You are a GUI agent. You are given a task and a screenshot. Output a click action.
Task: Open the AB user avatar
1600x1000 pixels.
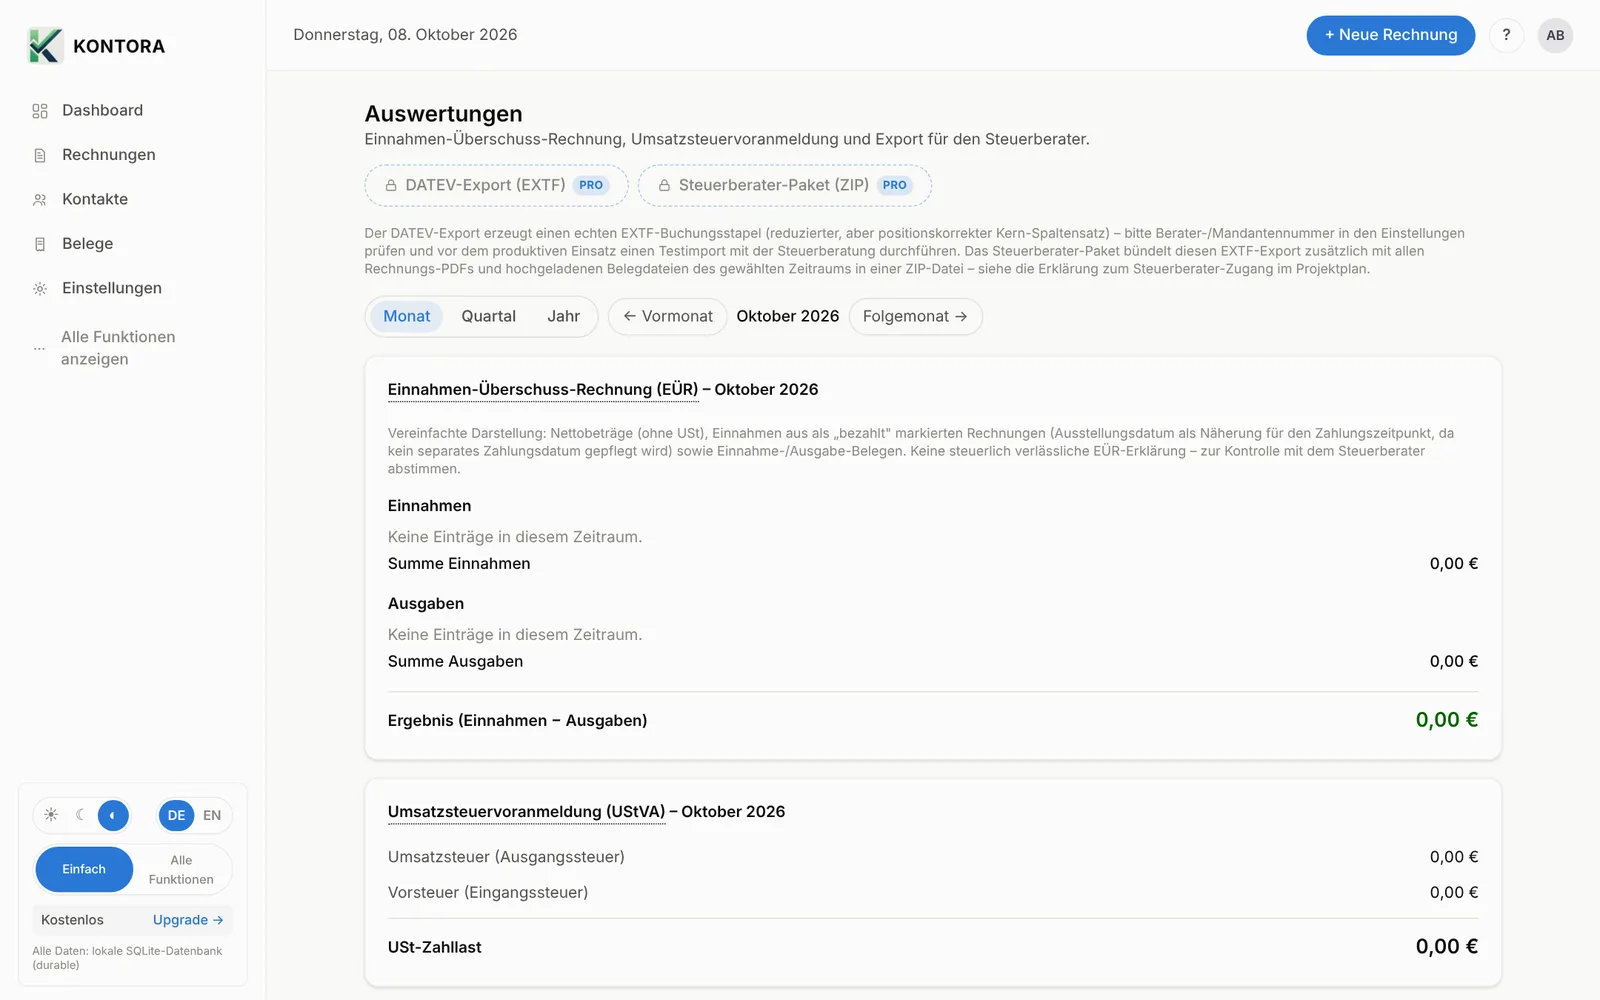[1555, 35]
